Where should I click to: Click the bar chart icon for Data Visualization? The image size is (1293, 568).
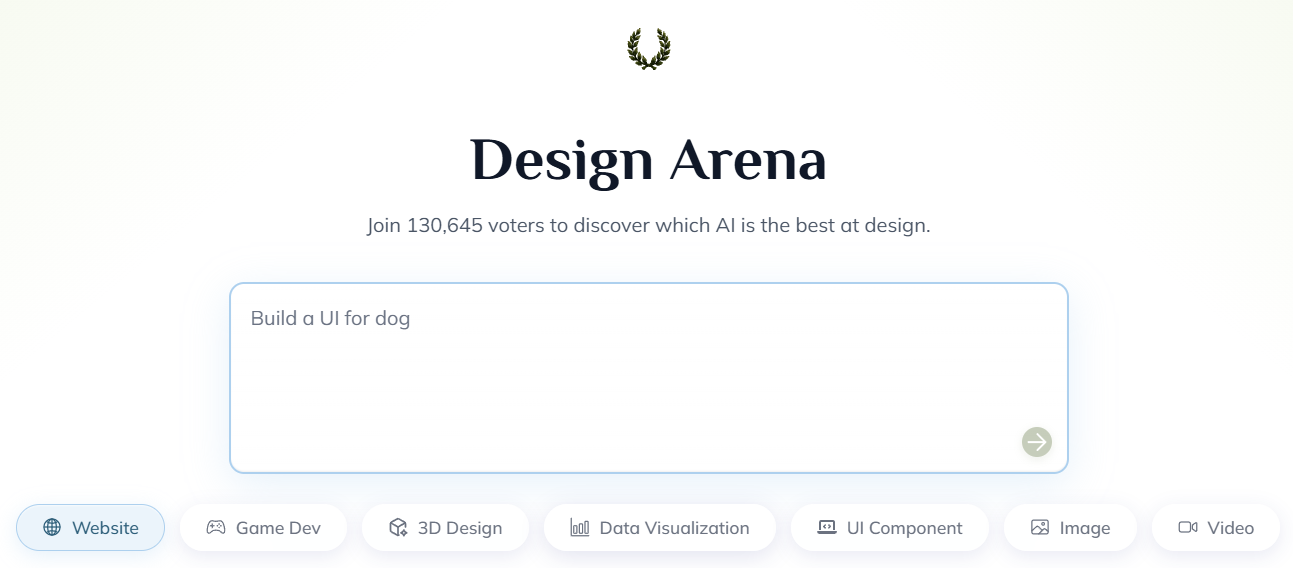coord(580,528)
